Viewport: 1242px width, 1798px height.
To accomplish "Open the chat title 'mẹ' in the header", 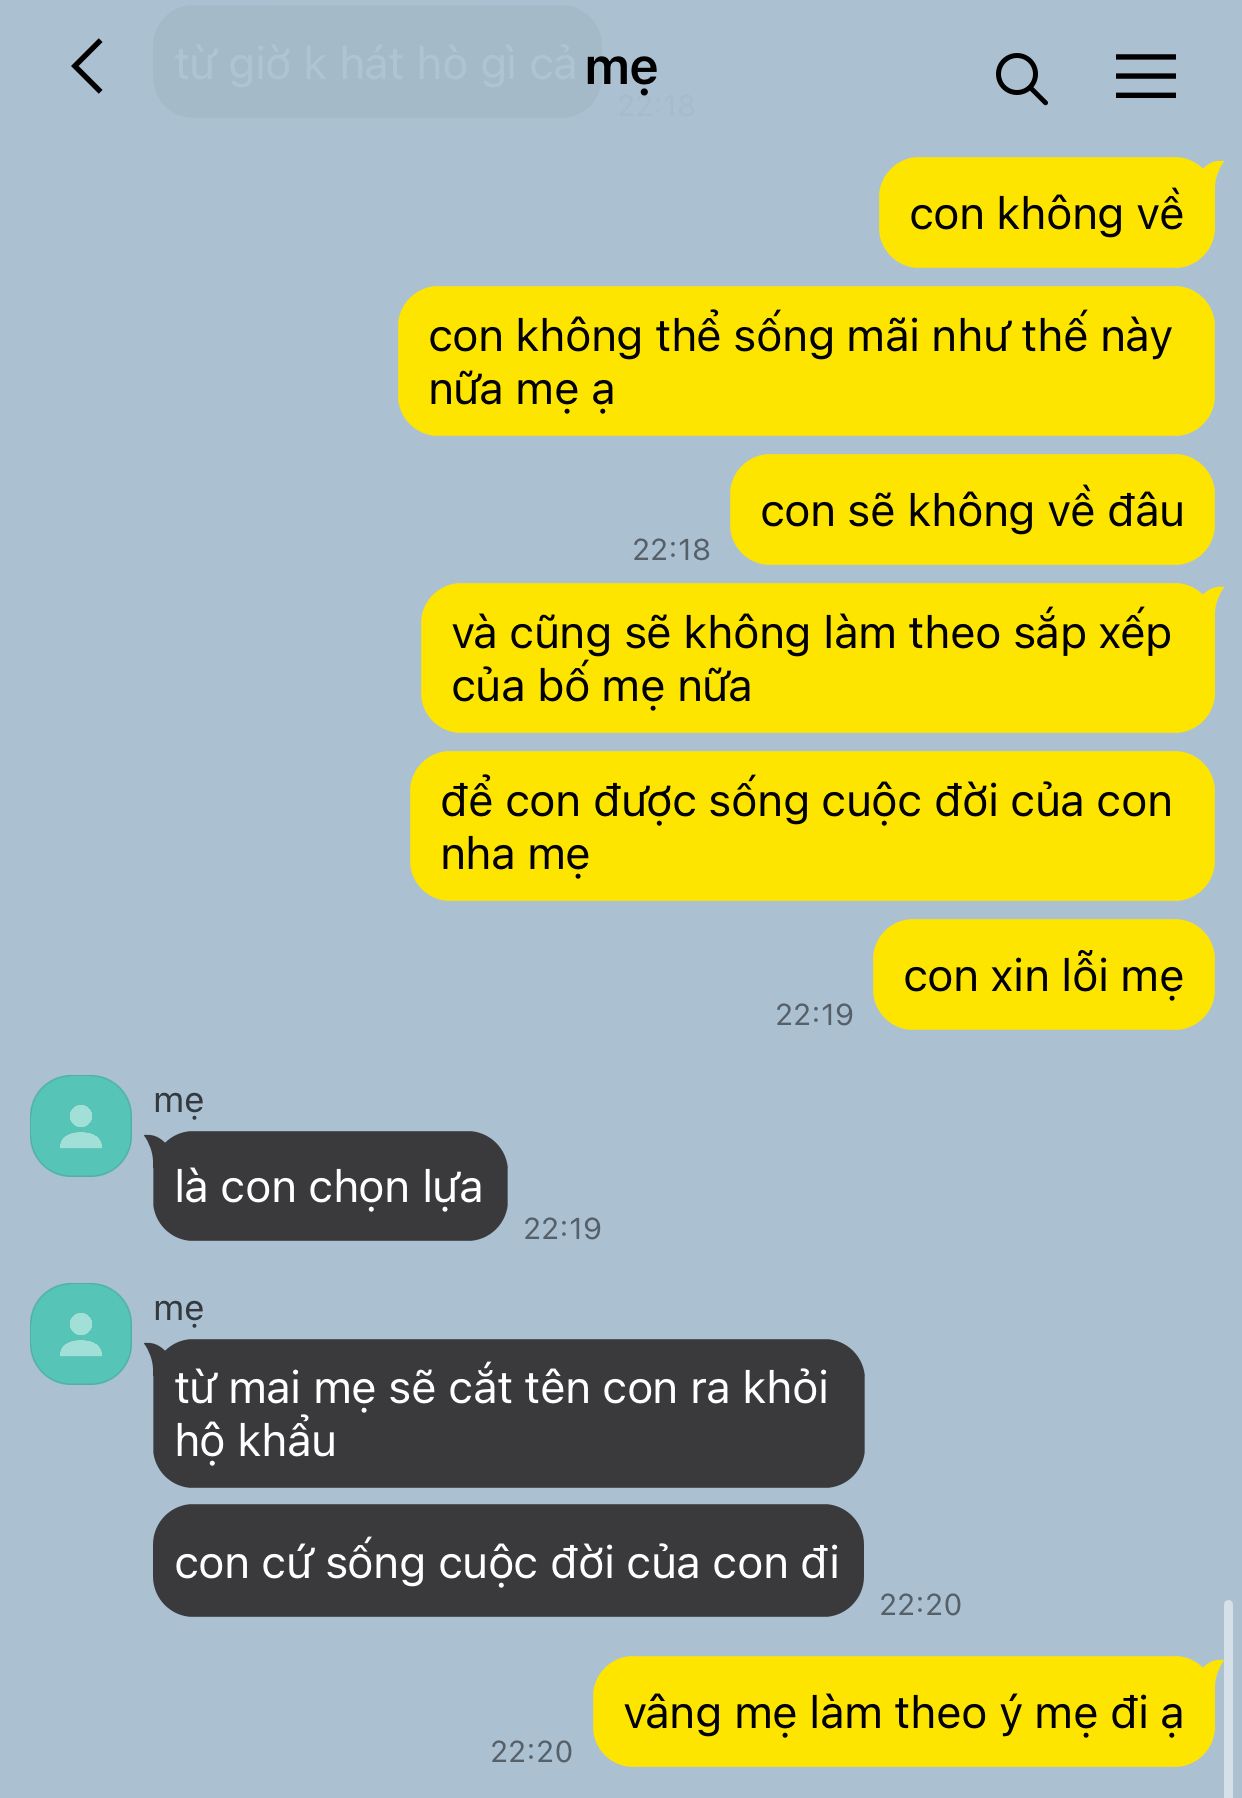I will click(x=621, y=68).
